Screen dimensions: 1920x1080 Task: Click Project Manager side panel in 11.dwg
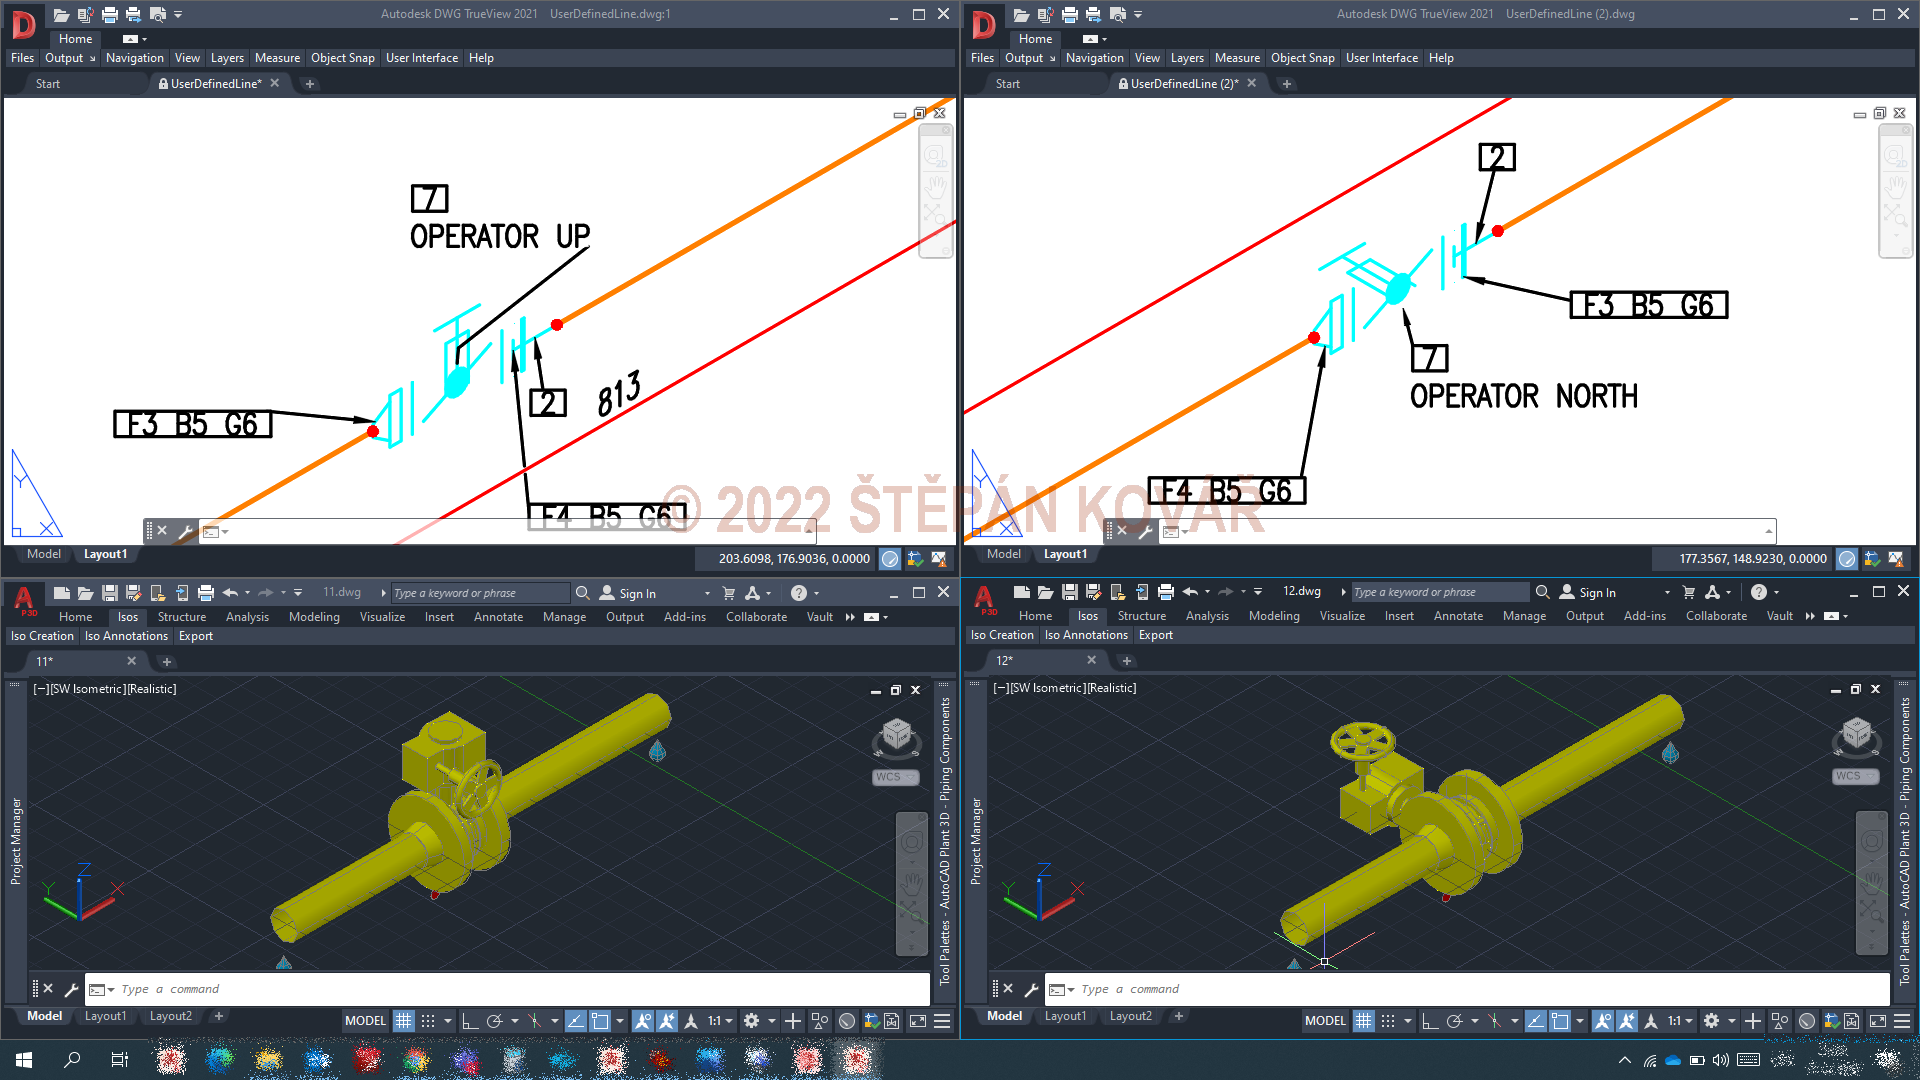click(15, 840)
